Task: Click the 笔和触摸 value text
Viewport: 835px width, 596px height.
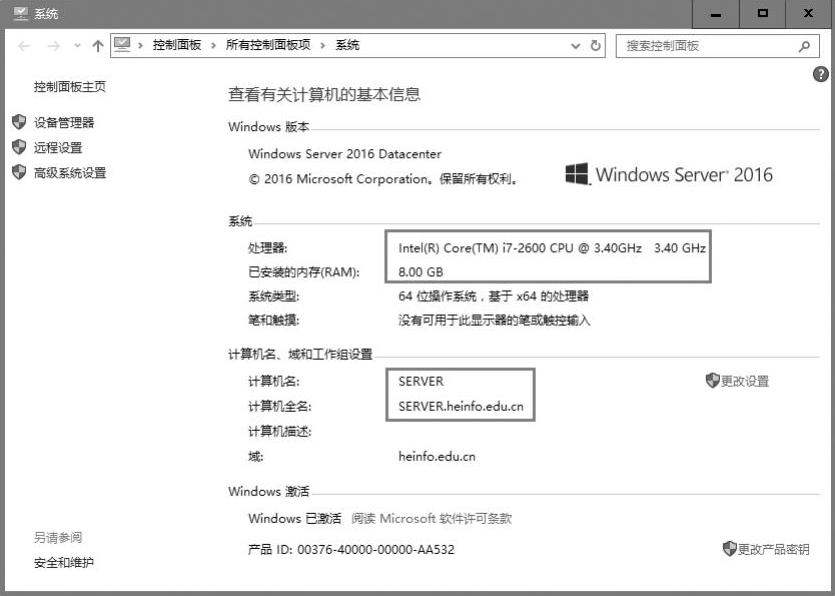Action: click(x=494, y=320)
